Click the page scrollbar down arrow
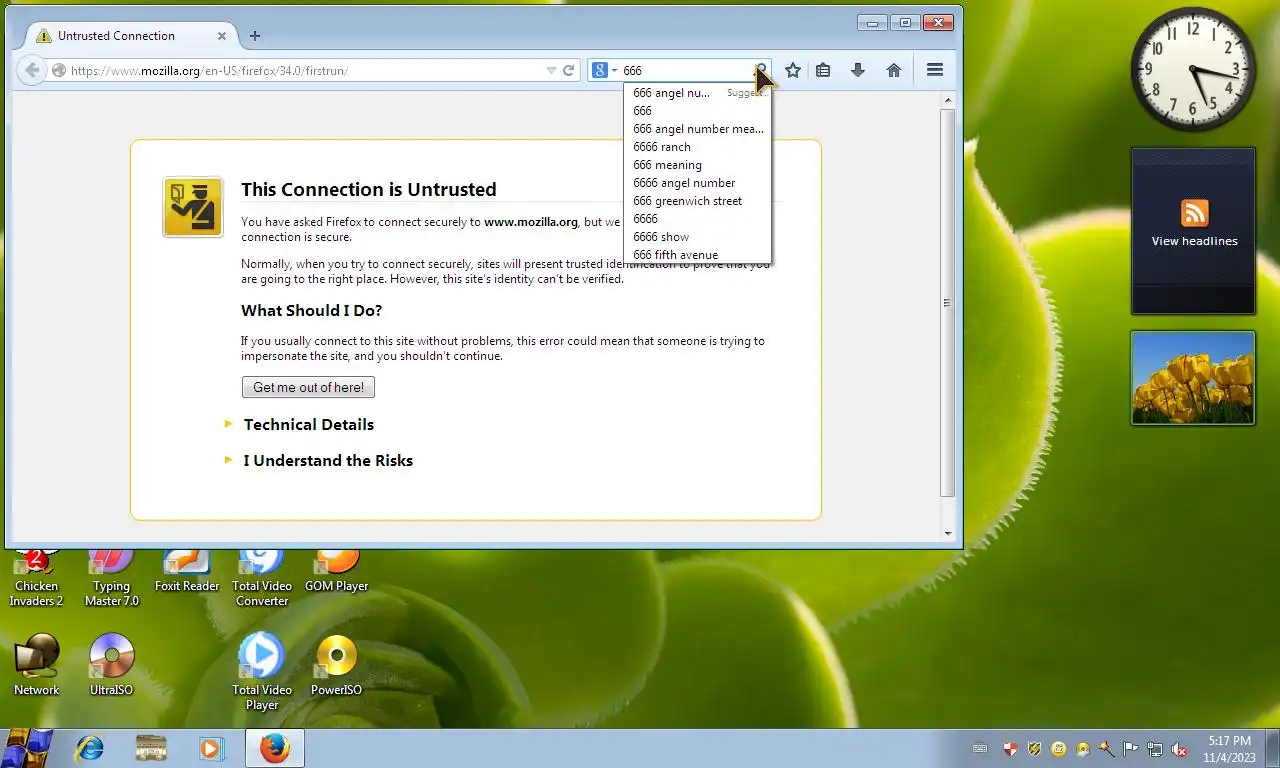The height and width of the screenshot is (768, 1280). coord(948,534)
